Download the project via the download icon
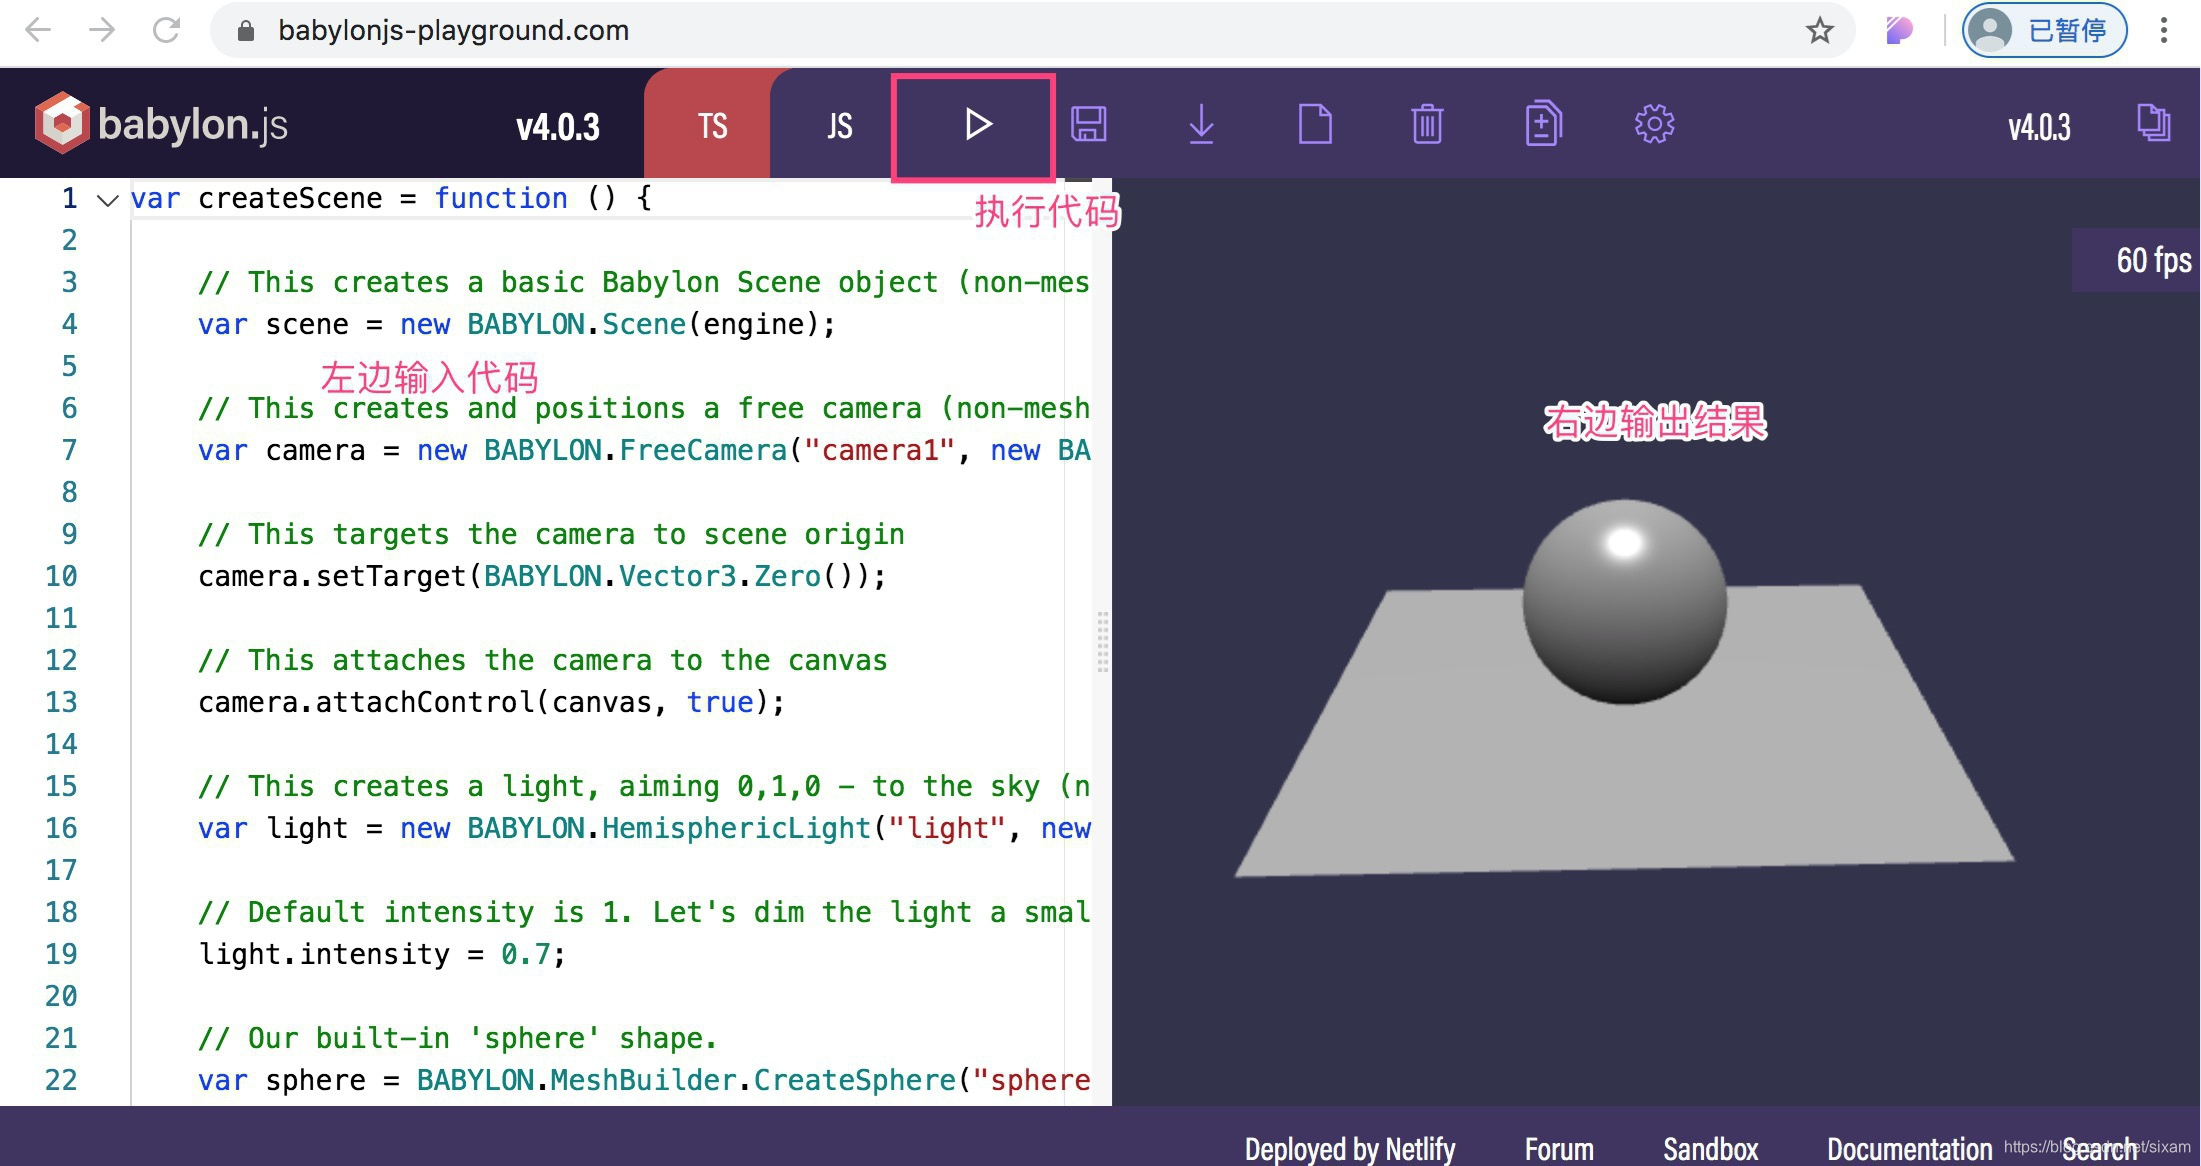This screenshot has width=2201, height=1166. 1201,125
